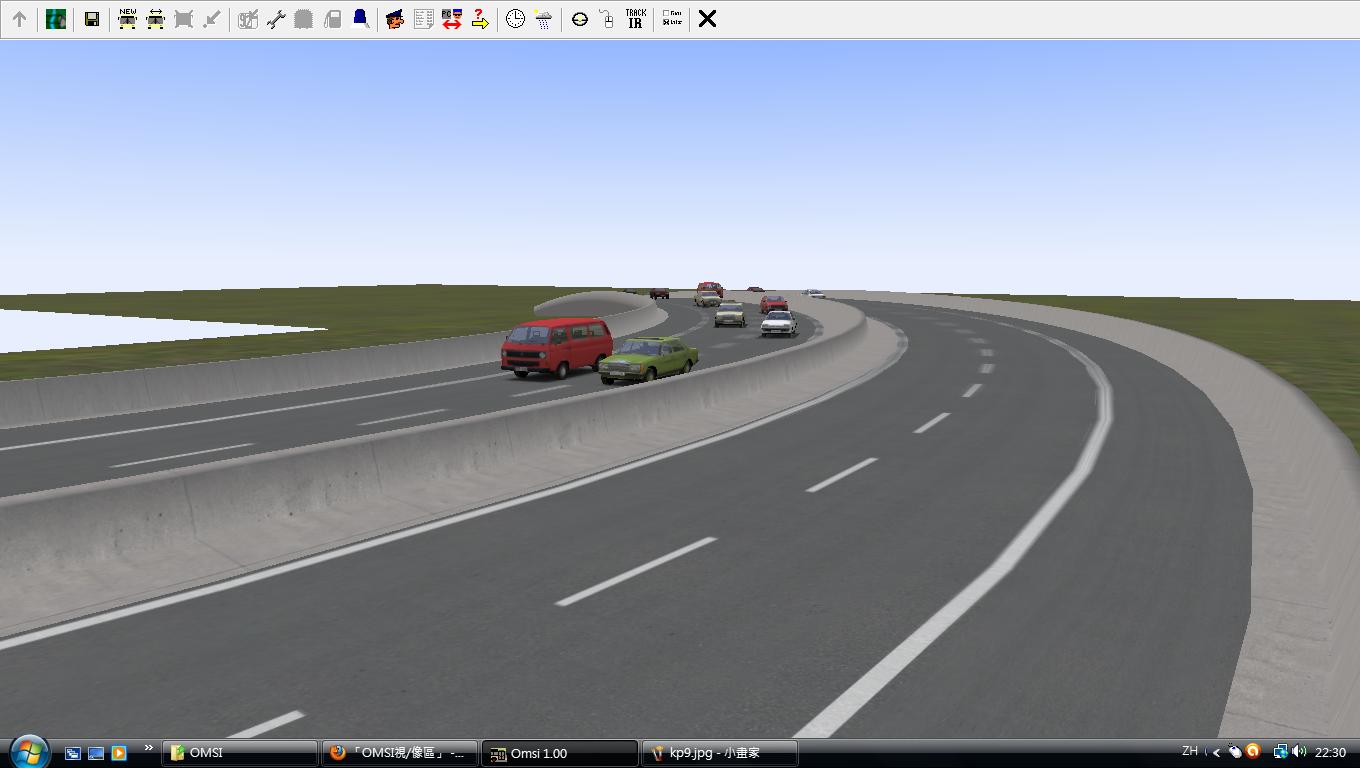Click the mouse tray icon
This screenshot has height=768, width=1360.
tap(1236, 752)
